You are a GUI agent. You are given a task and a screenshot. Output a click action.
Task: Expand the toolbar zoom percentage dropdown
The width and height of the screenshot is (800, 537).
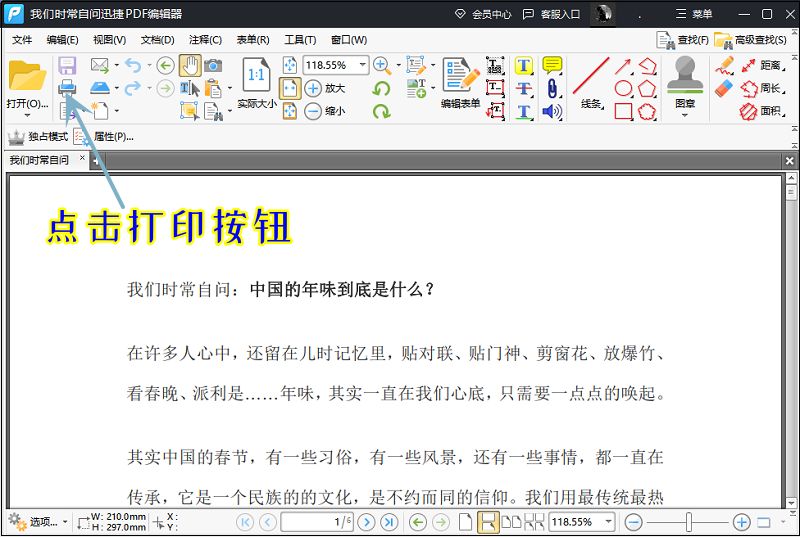(x=362, y=65)
